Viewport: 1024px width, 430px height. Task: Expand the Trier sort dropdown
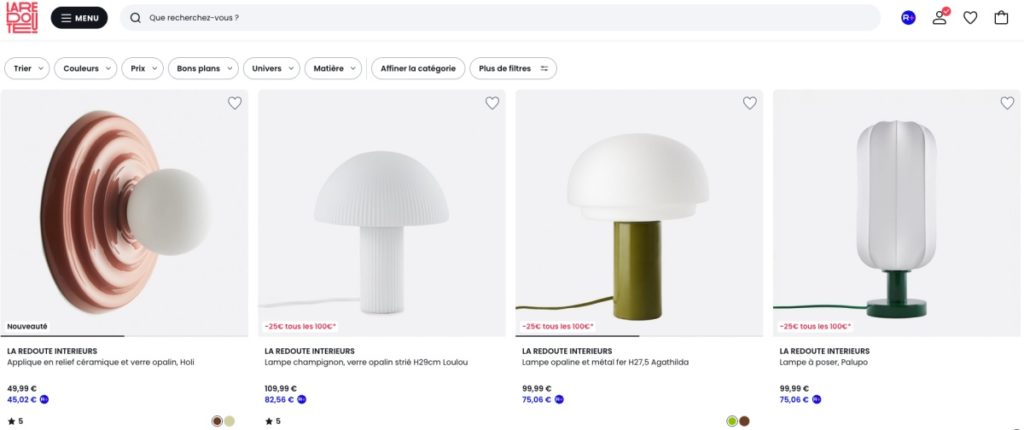coord(27,69)
